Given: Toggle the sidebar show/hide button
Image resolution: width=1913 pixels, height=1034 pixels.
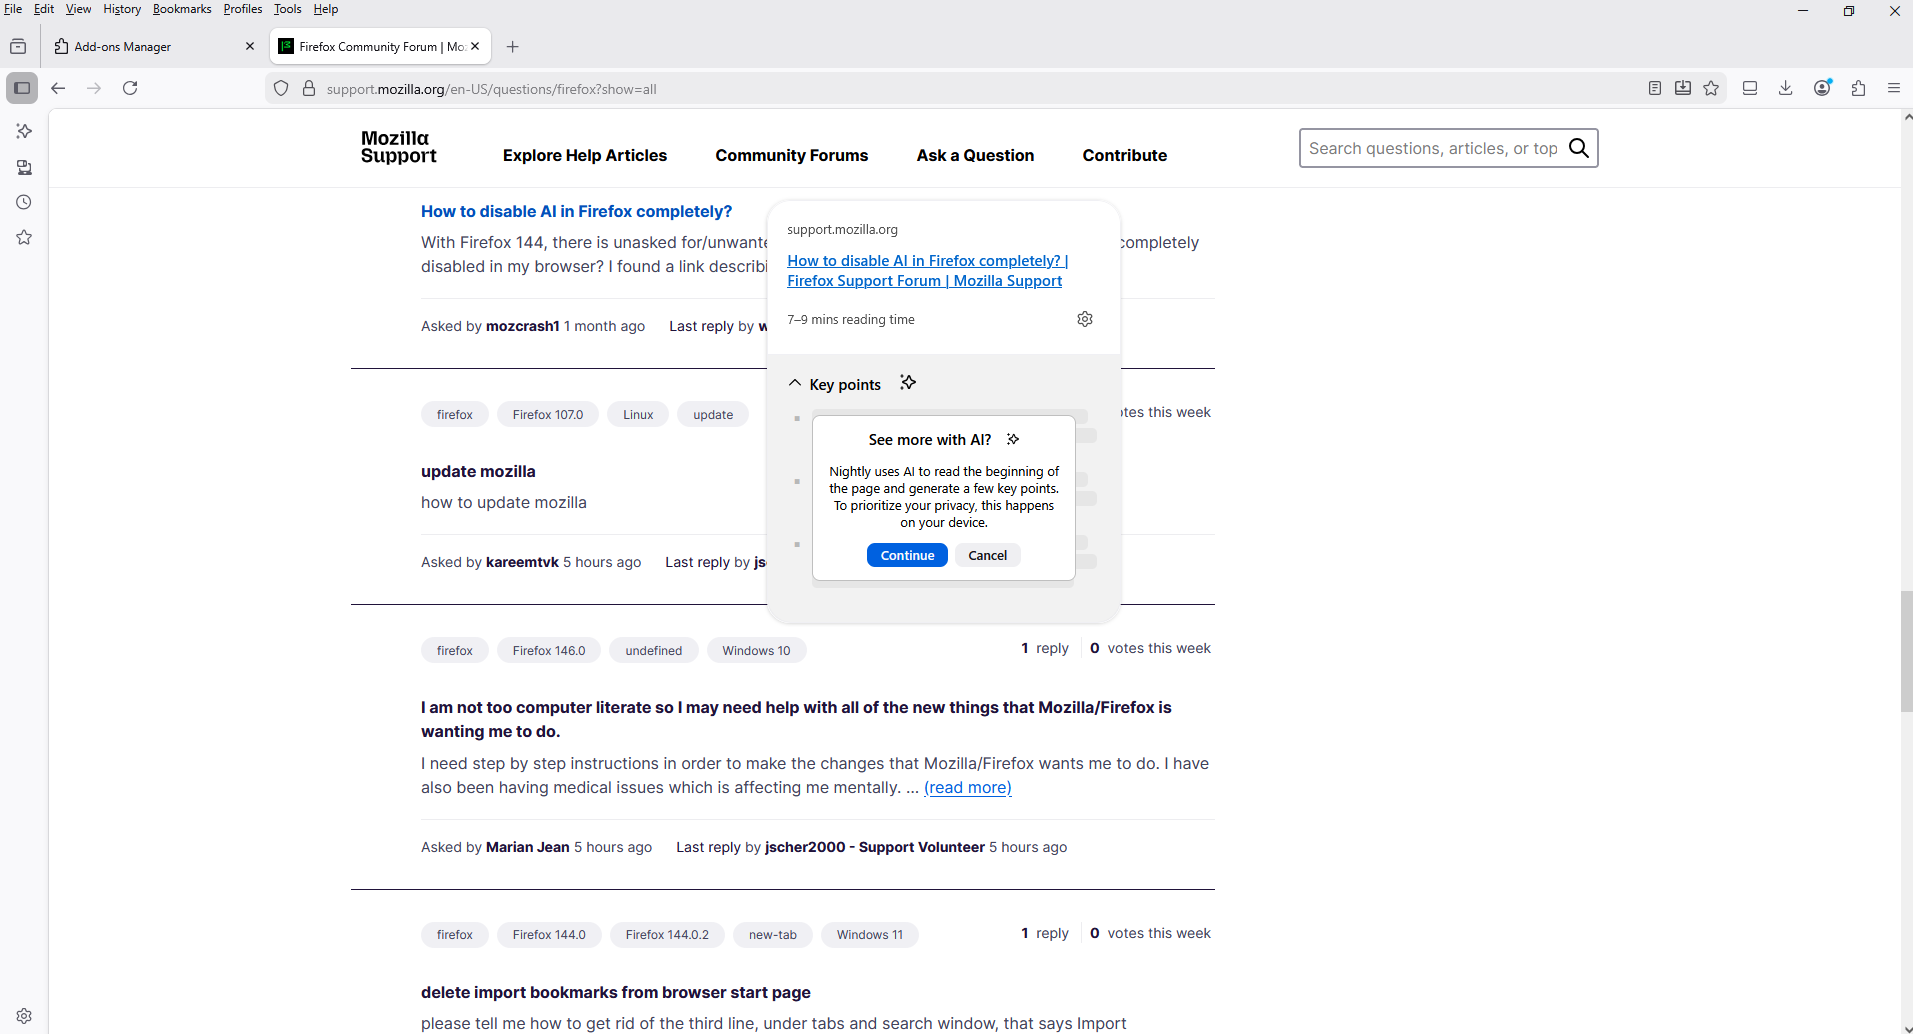Looking at the screenshot, I should (22, 88).
